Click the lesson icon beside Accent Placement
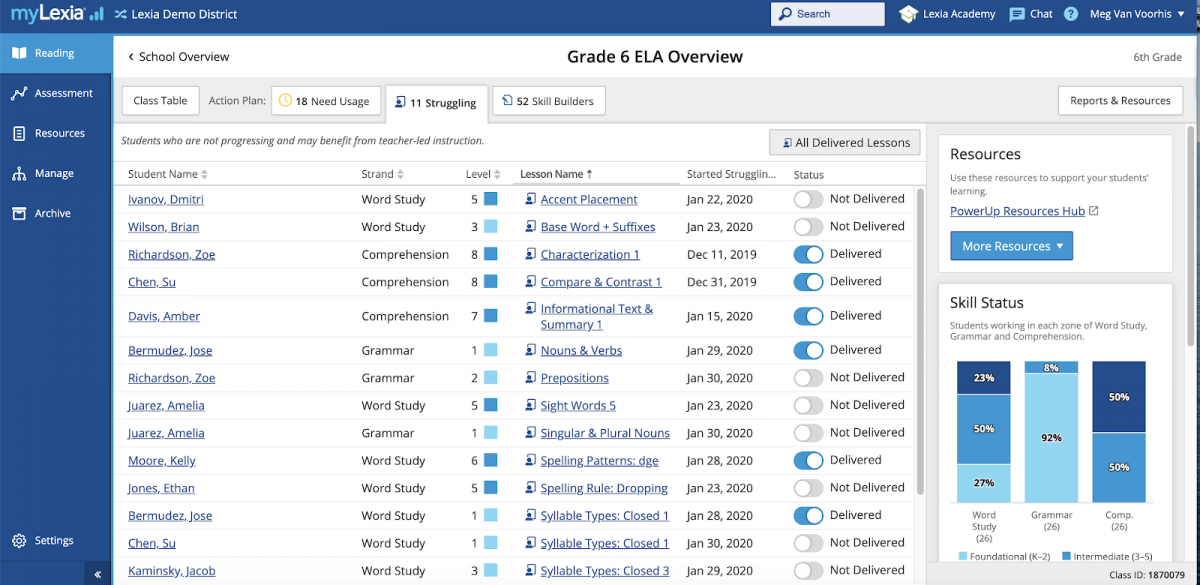Image resolution: width=1200 pixels, height=585 pixels. pos(531,199)
